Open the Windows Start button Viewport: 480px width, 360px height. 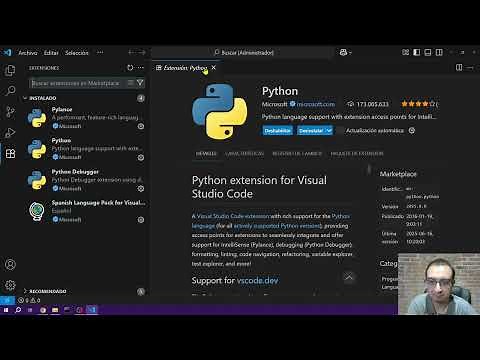[6, 310]
